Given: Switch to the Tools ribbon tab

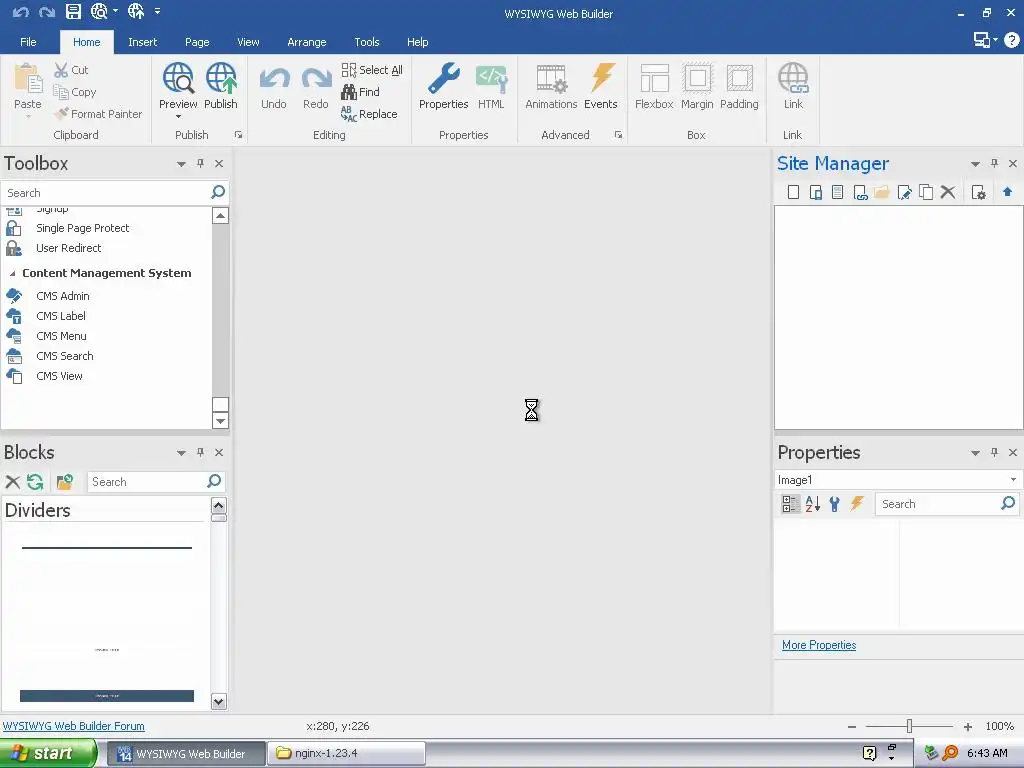Looking at the screenshot, I should 366,42.
